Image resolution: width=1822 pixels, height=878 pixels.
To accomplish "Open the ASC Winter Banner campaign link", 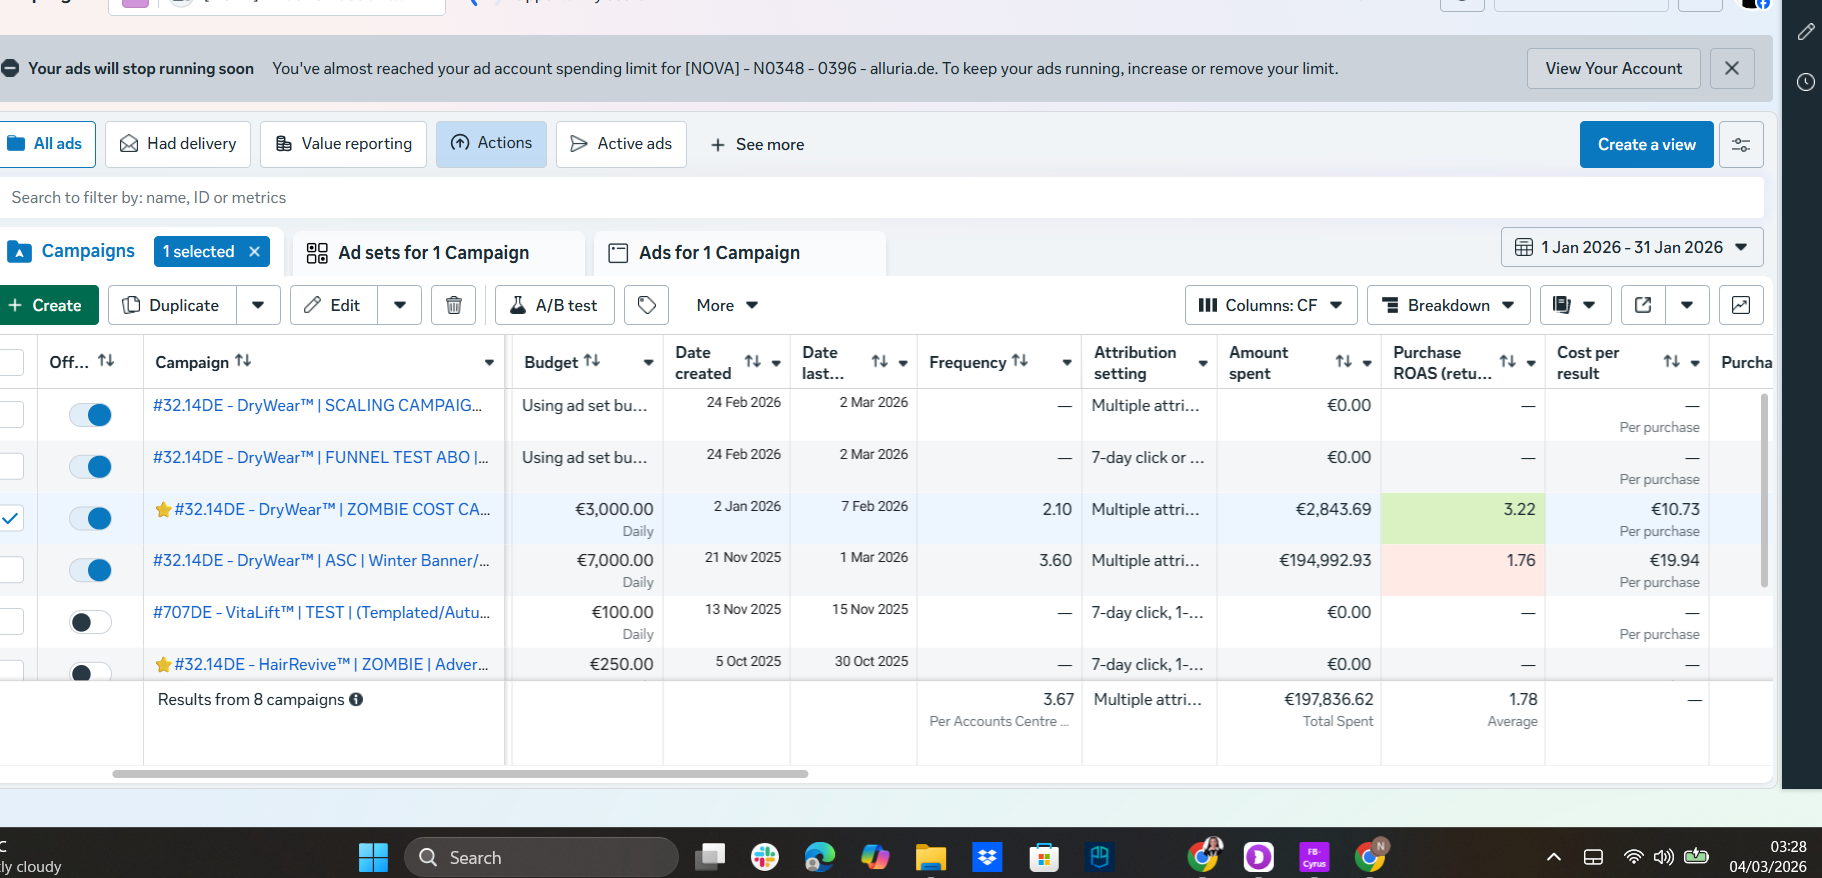I will click(x=321, y=560).
